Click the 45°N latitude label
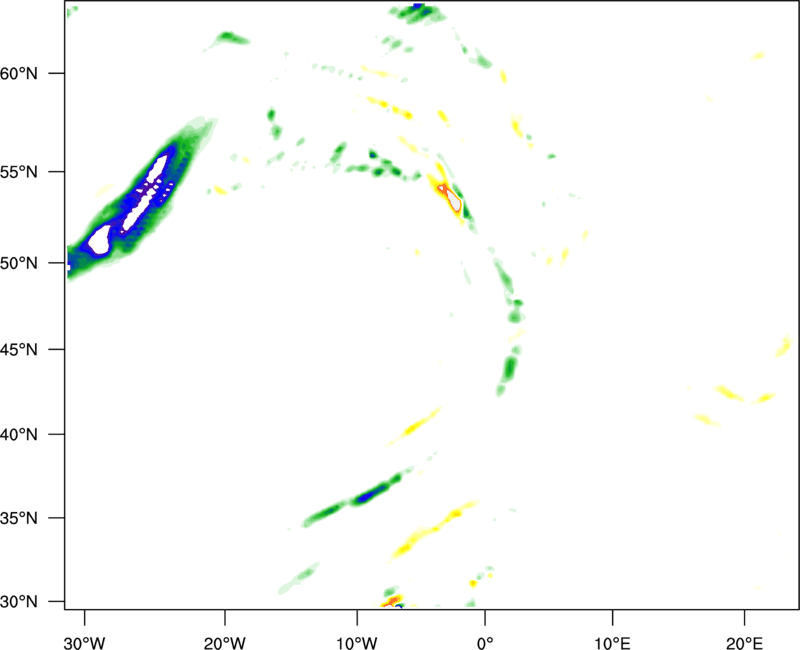 click(x=19, y=350)
